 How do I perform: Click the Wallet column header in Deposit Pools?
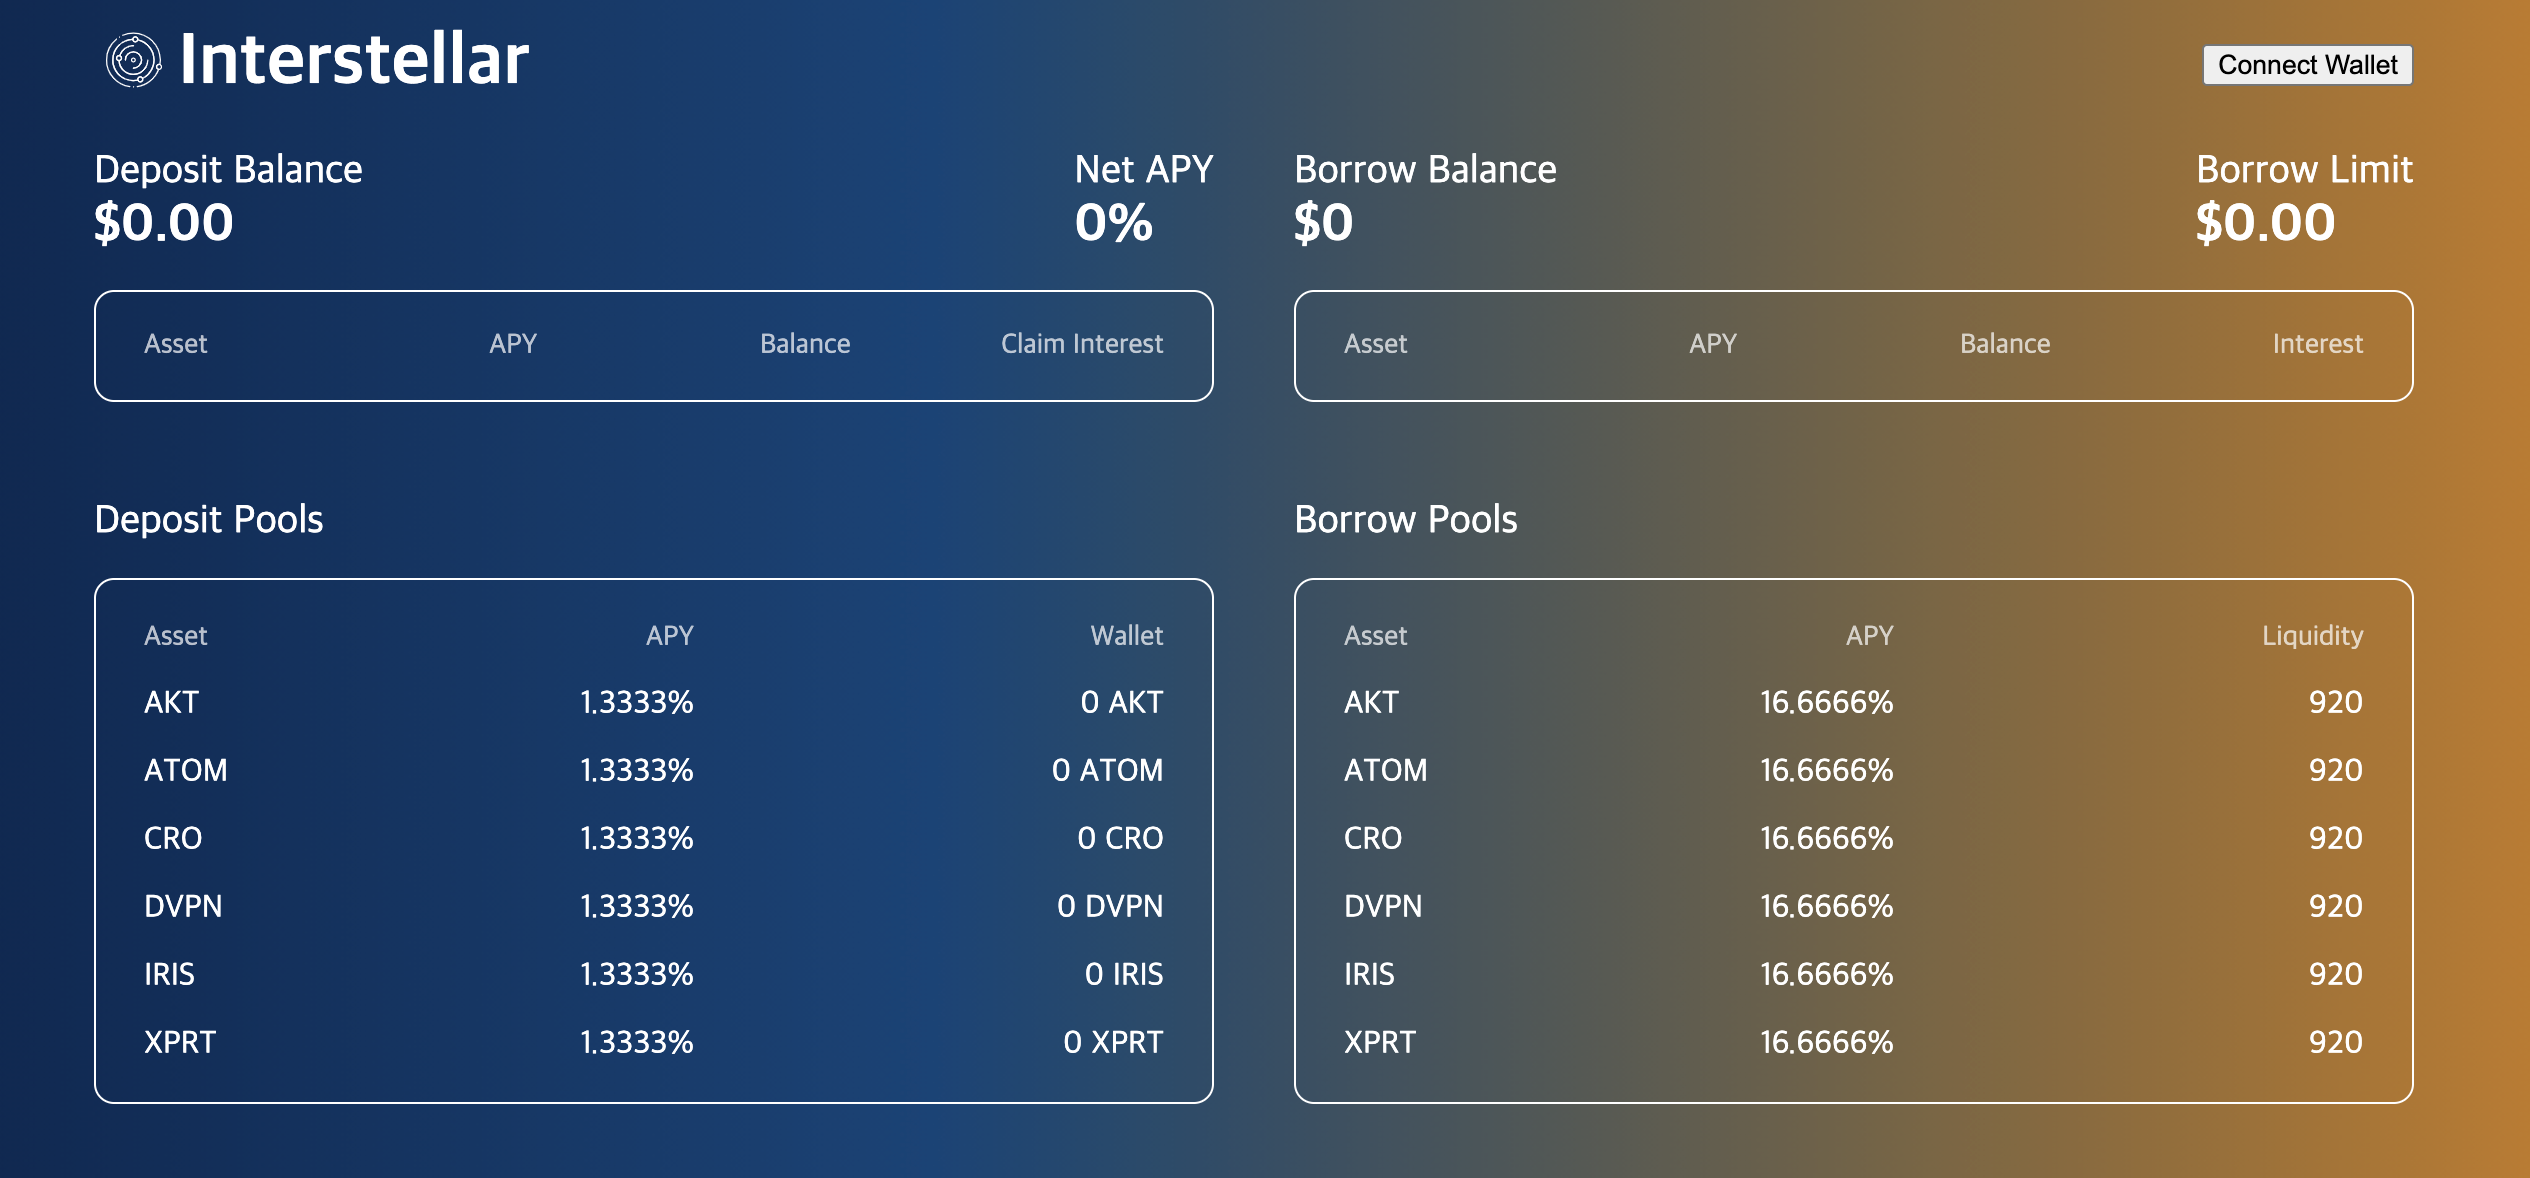point(1126,636)
